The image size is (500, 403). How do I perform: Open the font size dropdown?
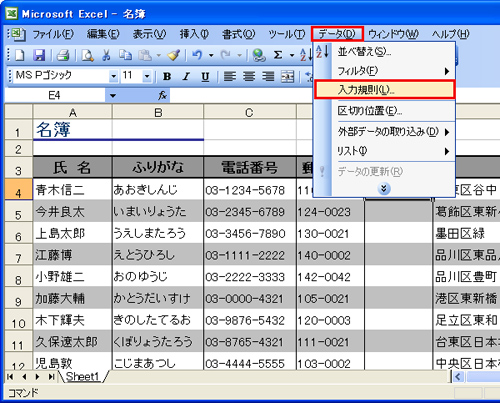click(147, 76)
